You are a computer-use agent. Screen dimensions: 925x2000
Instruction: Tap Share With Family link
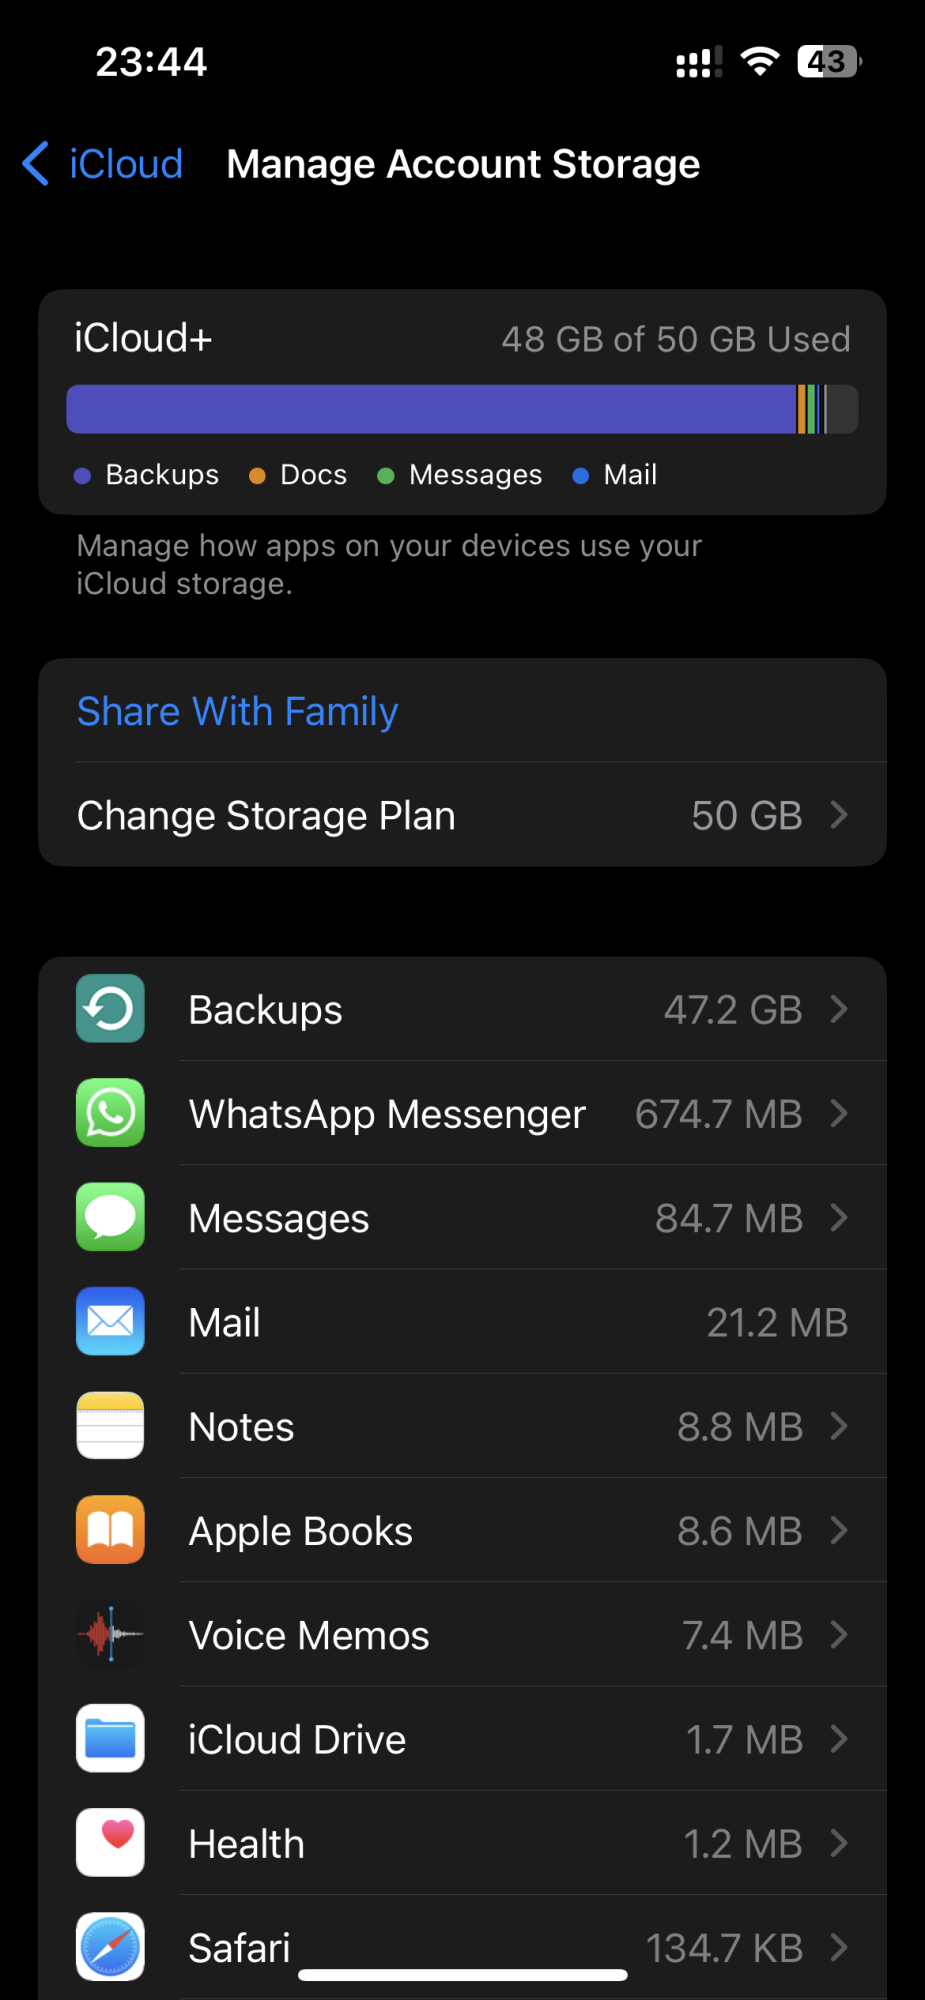(237, 711)
